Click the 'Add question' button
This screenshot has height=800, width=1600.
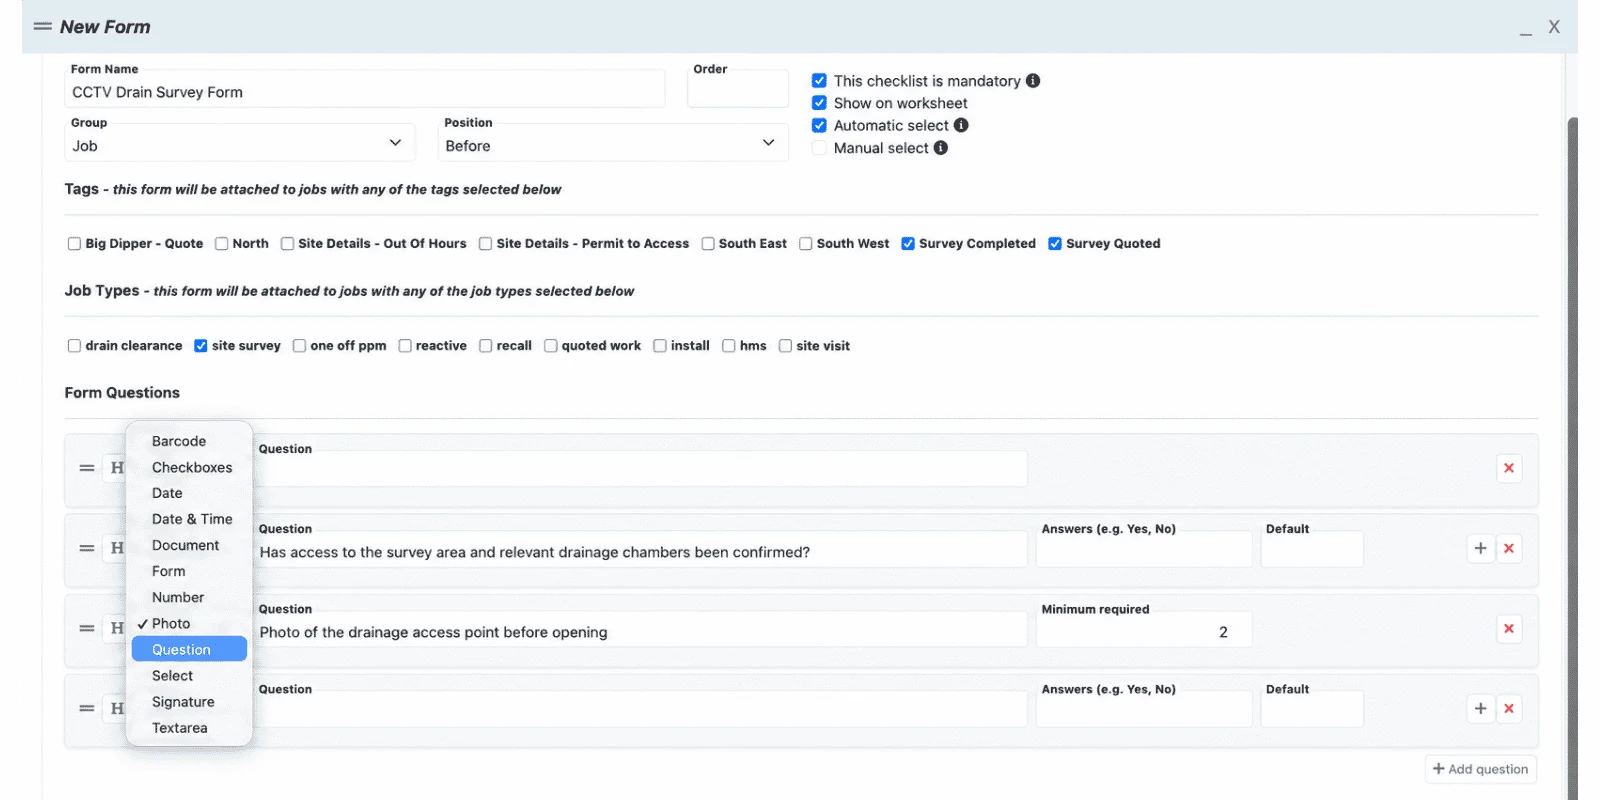coord(1481,769)
